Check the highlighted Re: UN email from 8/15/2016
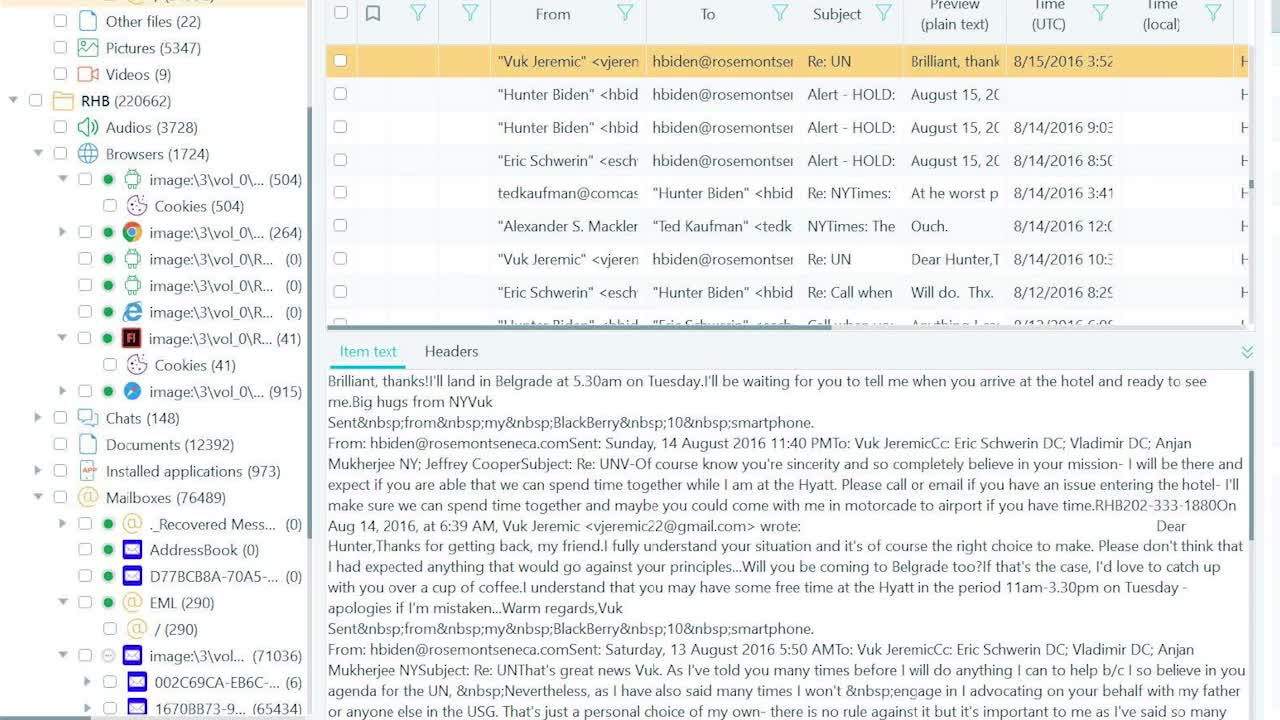1280x720 pixels. click(x=340, y=61)
